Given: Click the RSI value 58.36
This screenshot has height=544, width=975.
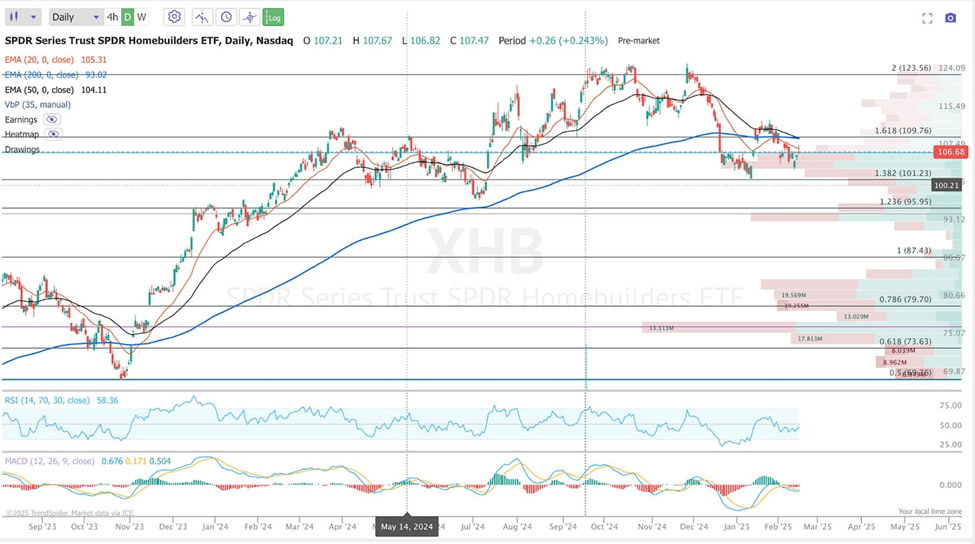Looking at the screenshot, I should click(x=108, y=400).
